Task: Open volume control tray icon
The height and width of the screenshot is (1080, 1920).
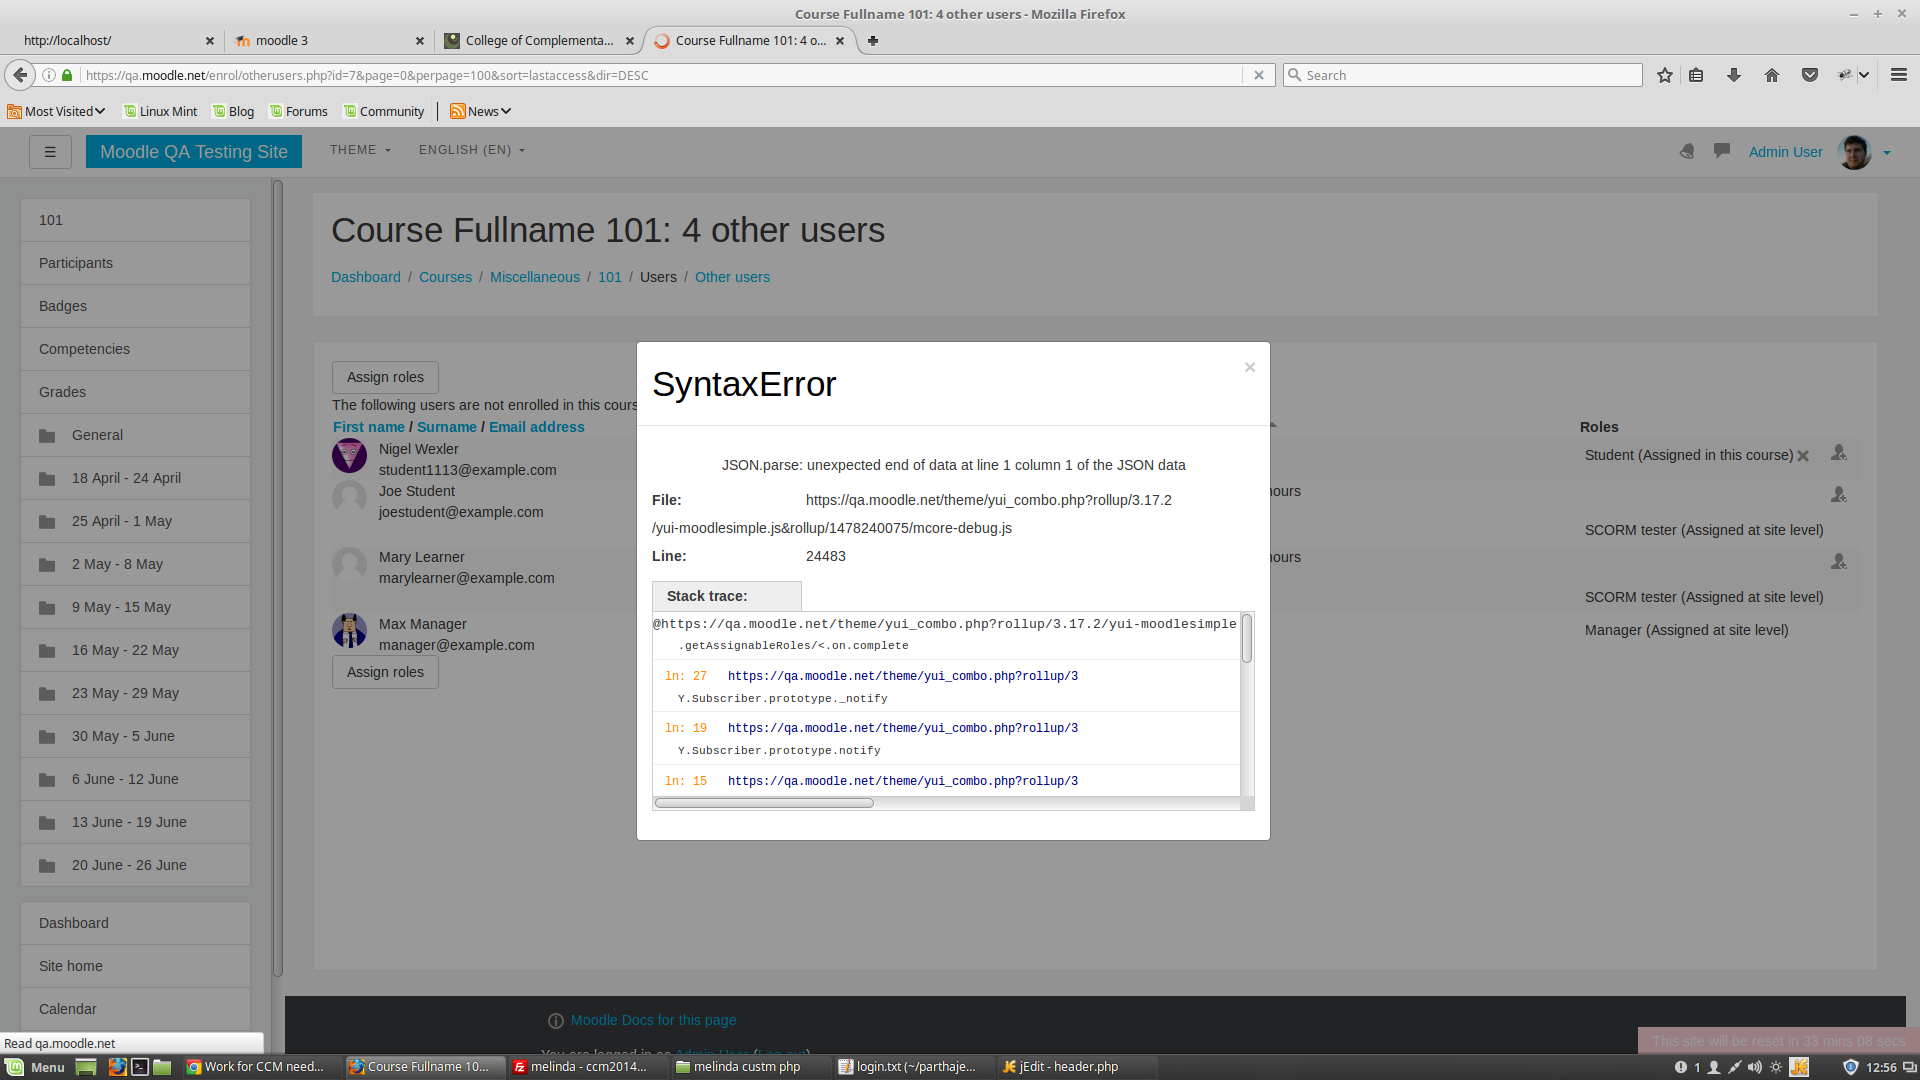Action: 1754,1067
